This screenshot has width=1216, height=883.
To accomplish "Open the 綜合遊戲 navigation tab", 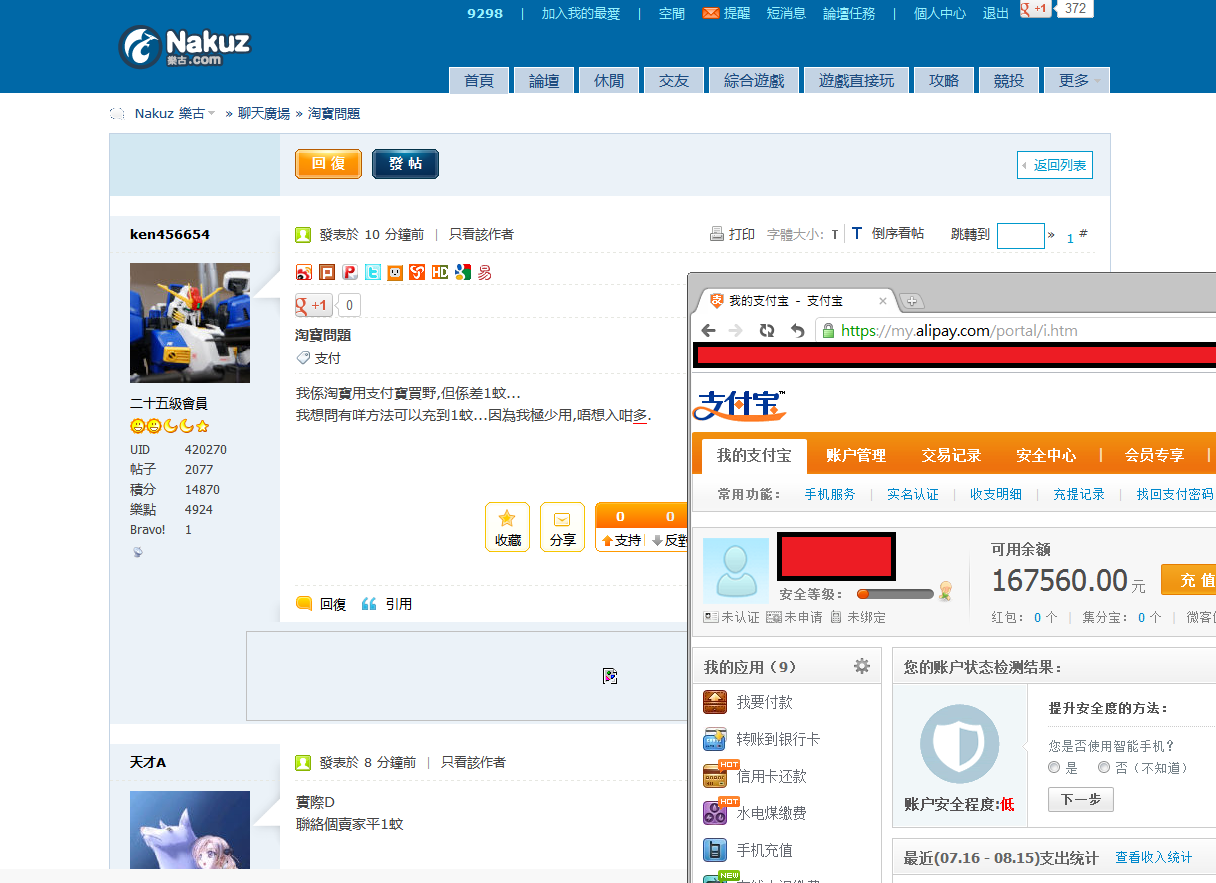I will click(x=754, y=80).
